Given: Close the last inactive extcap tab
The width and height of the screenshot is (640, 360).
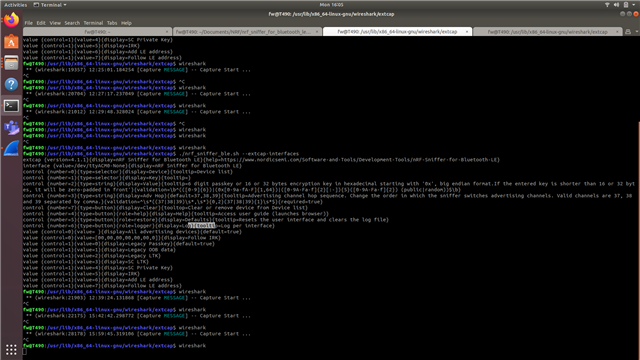Looking at the screenshot, I should click(x=617, y=31).
